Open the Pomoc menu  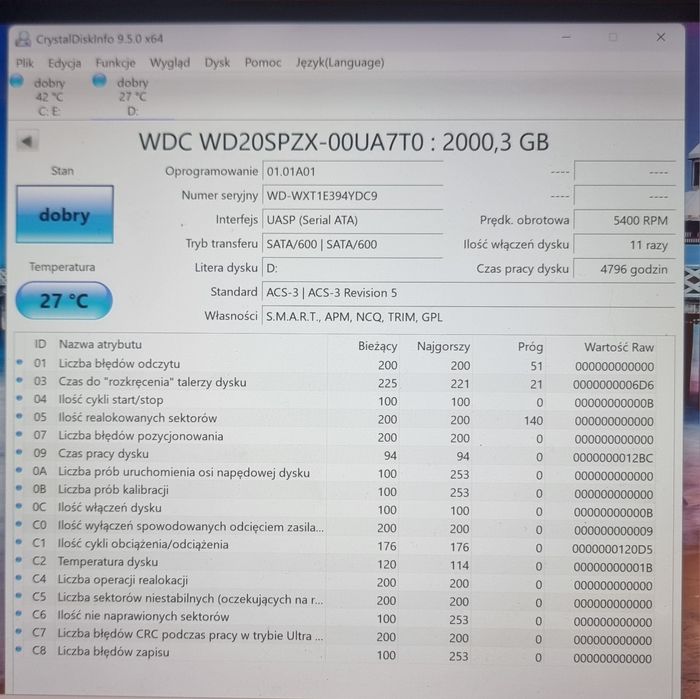(262, 62)
